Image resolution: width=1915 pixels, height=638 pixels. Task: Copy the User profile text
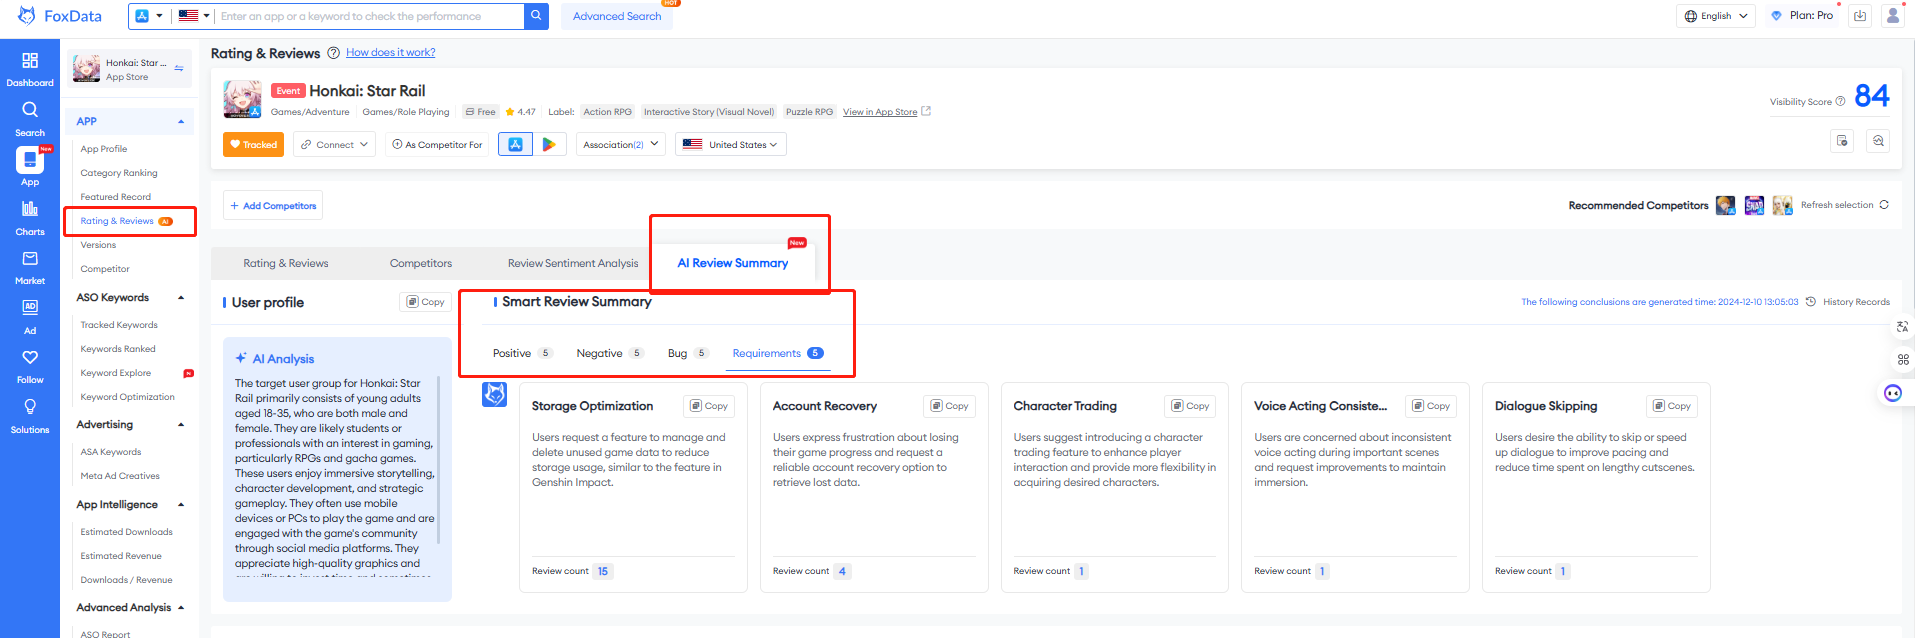pyautogui.click(x=425, y=302)
